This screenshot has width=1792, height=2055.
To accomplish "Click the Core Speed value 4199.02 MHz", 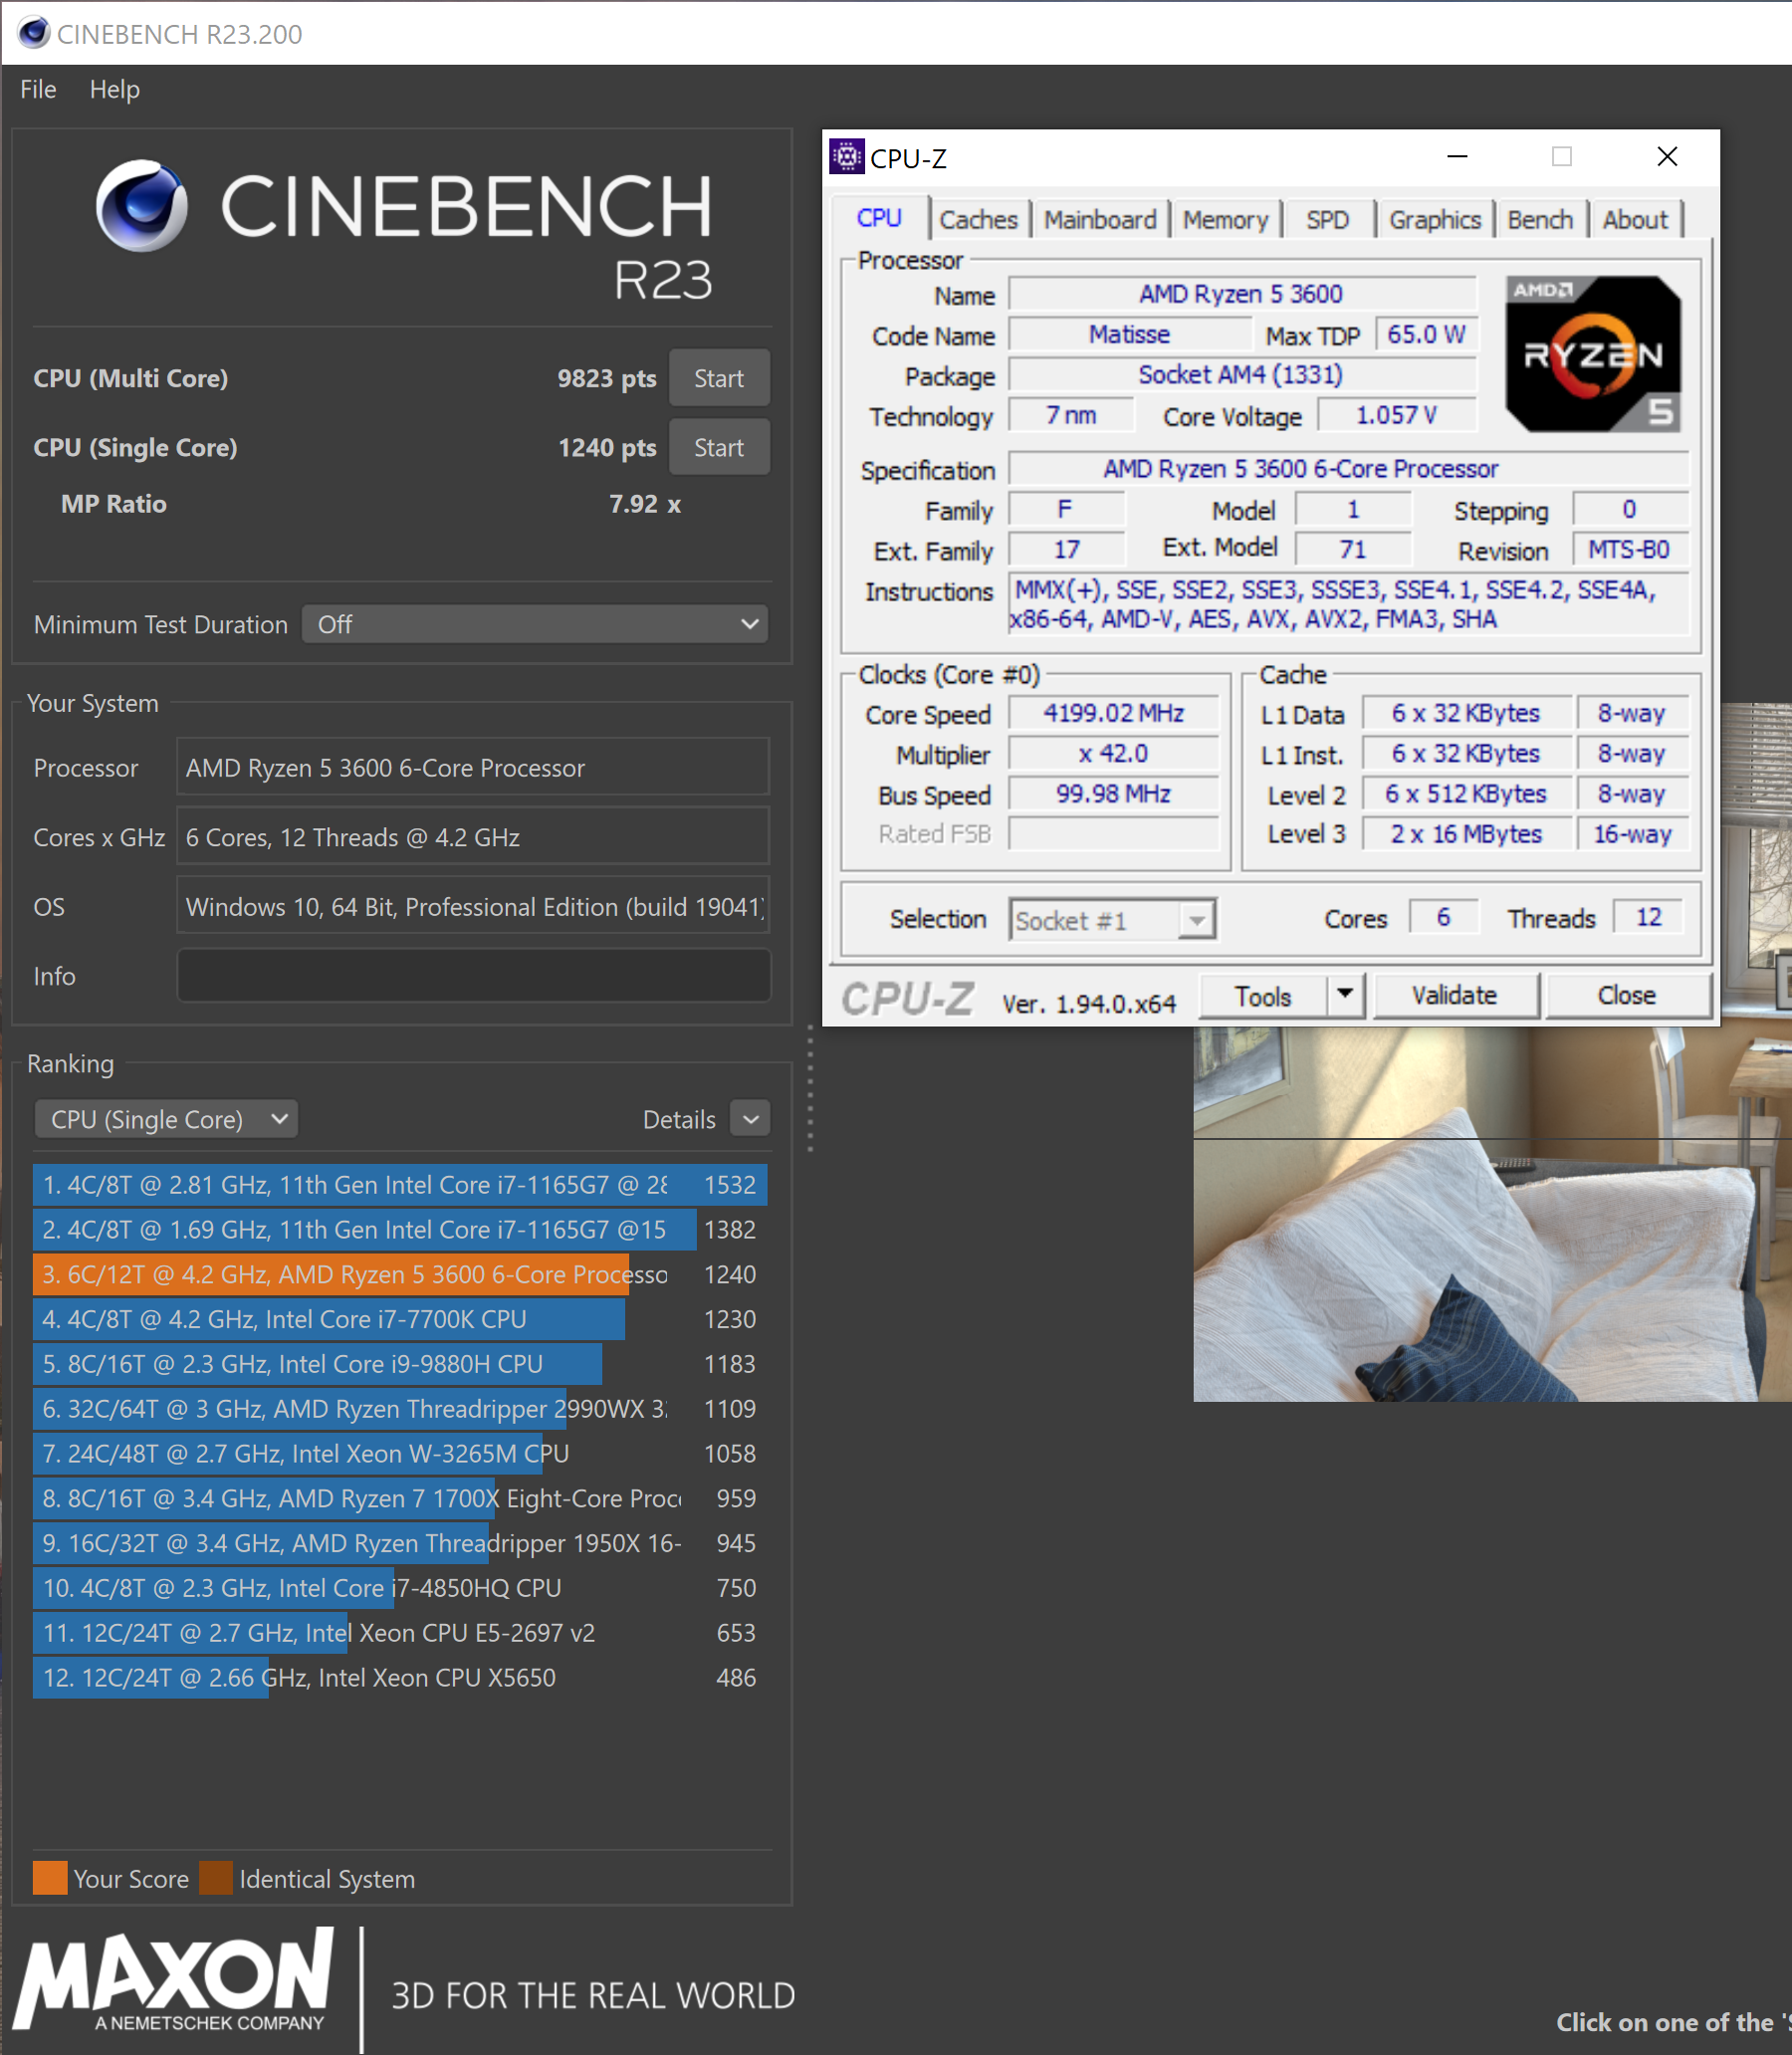I will (1114, 713).
